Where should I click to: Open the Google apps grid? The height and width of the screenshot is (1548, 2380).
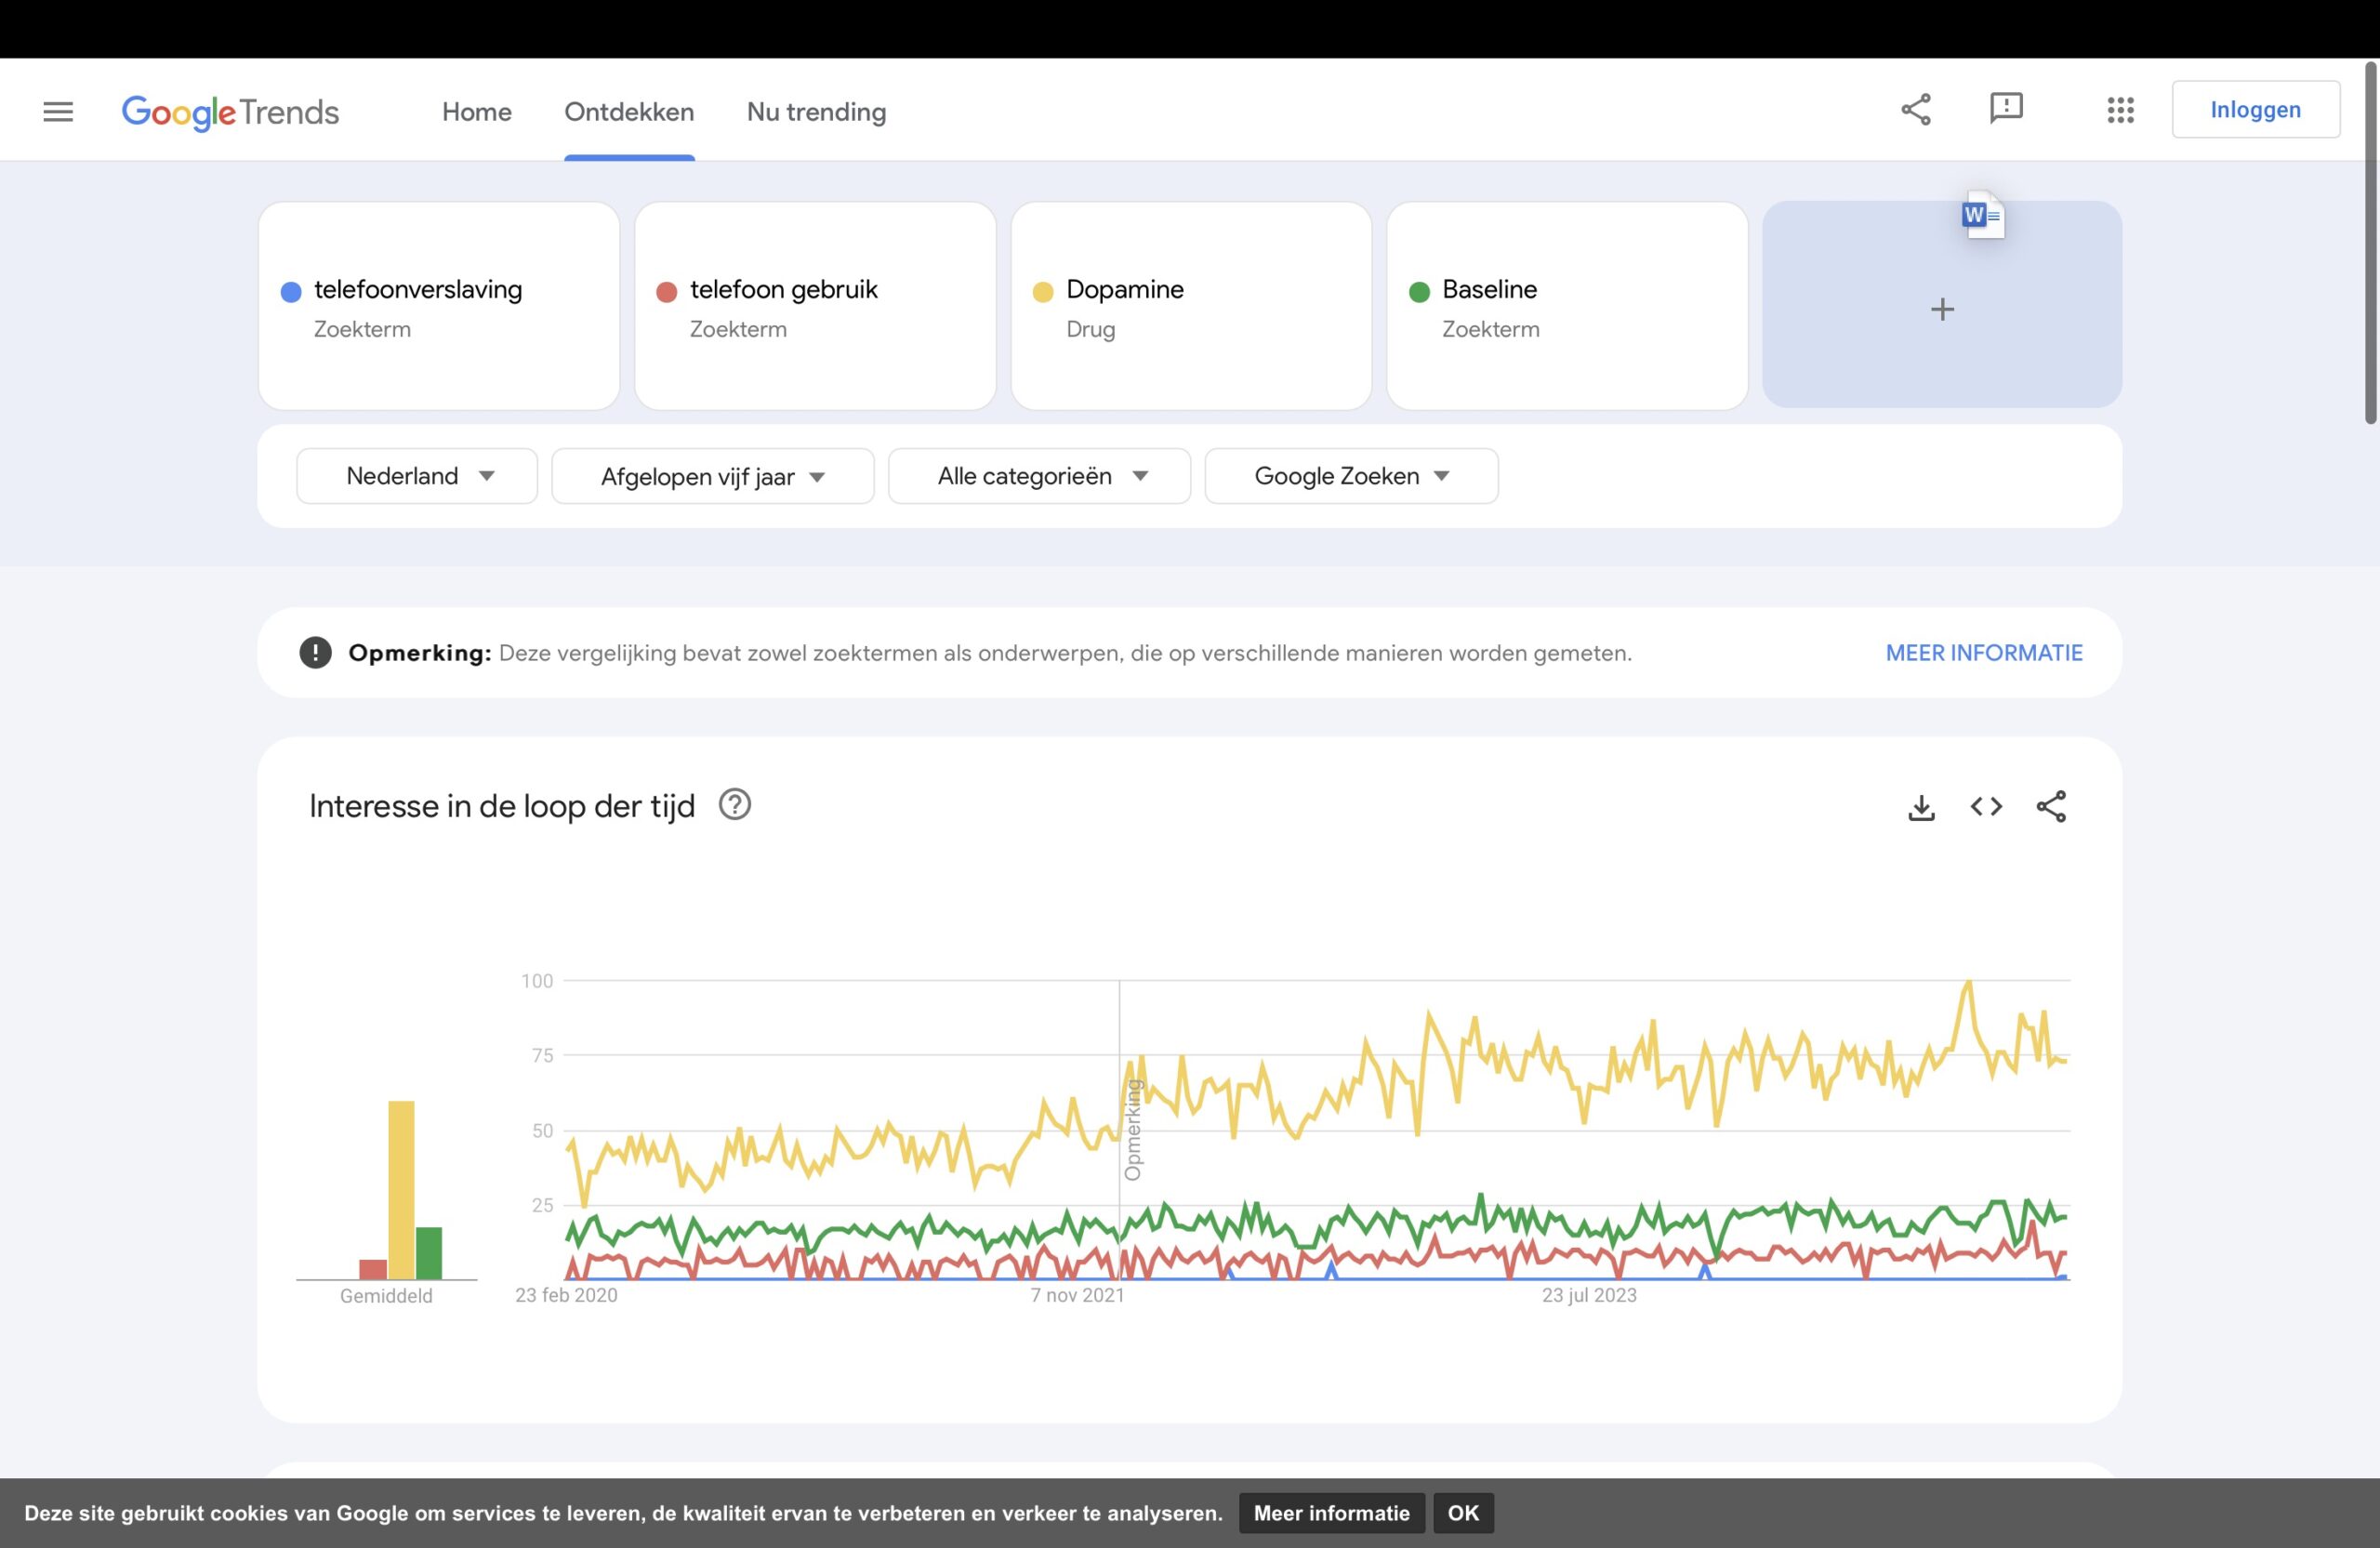click(x=2120, y=110)
